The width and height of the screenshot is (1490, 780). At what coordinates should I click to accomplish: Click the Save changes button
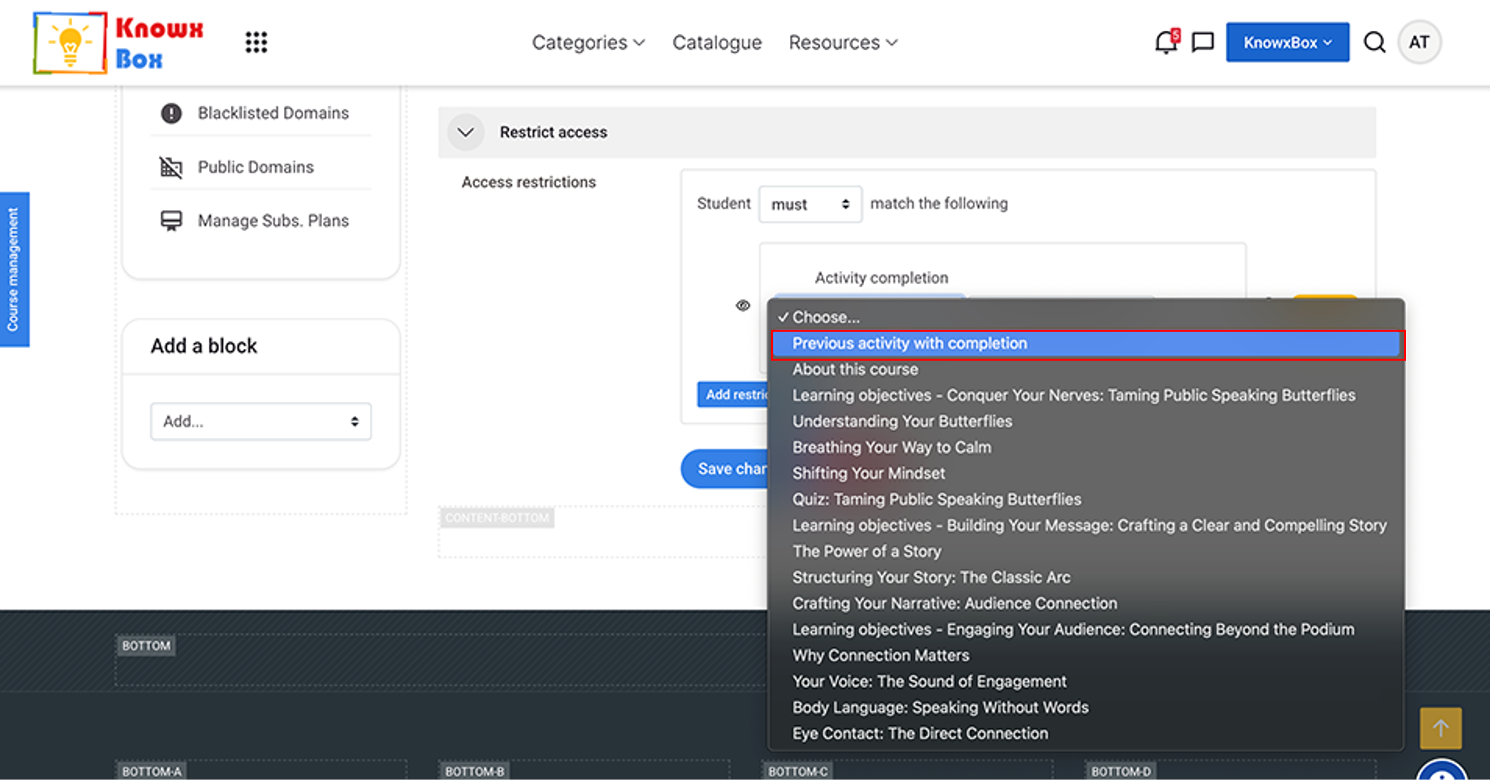pos(725,469)
